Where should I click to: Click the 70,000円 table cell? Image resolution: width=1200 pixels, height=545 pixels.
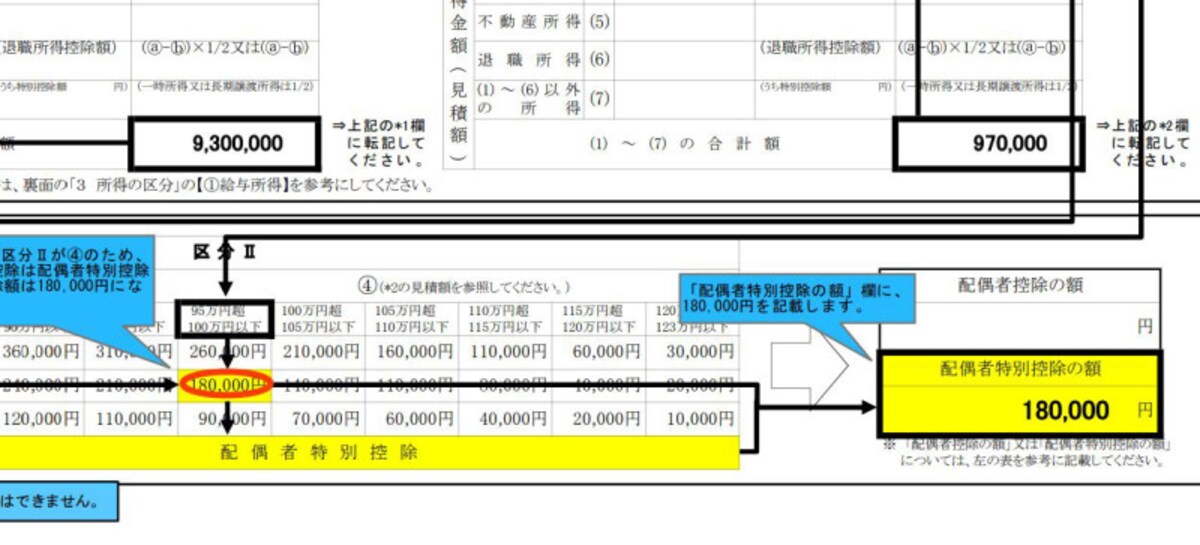319,419
